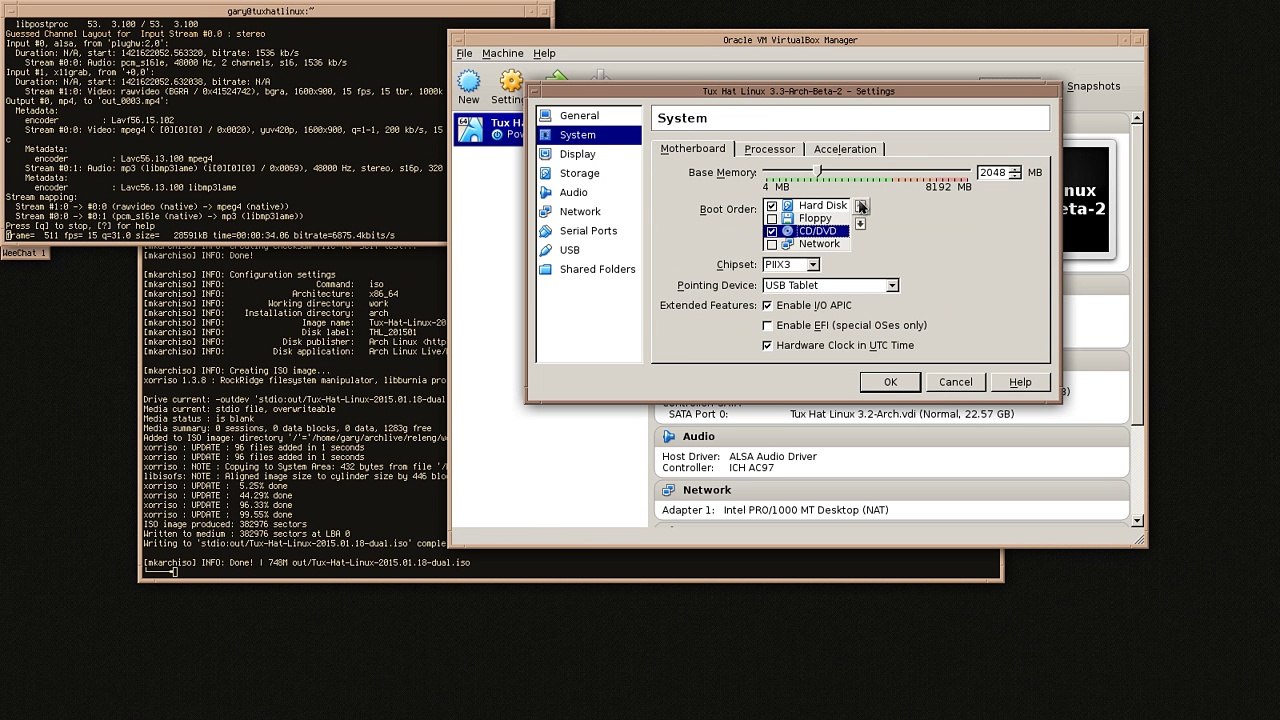The width and height of the screenshot is (1280, 720).
Task: Click the Settings gear icon in VirtualBox Manager
Action: pyautogui.click(x=511, y=81)
